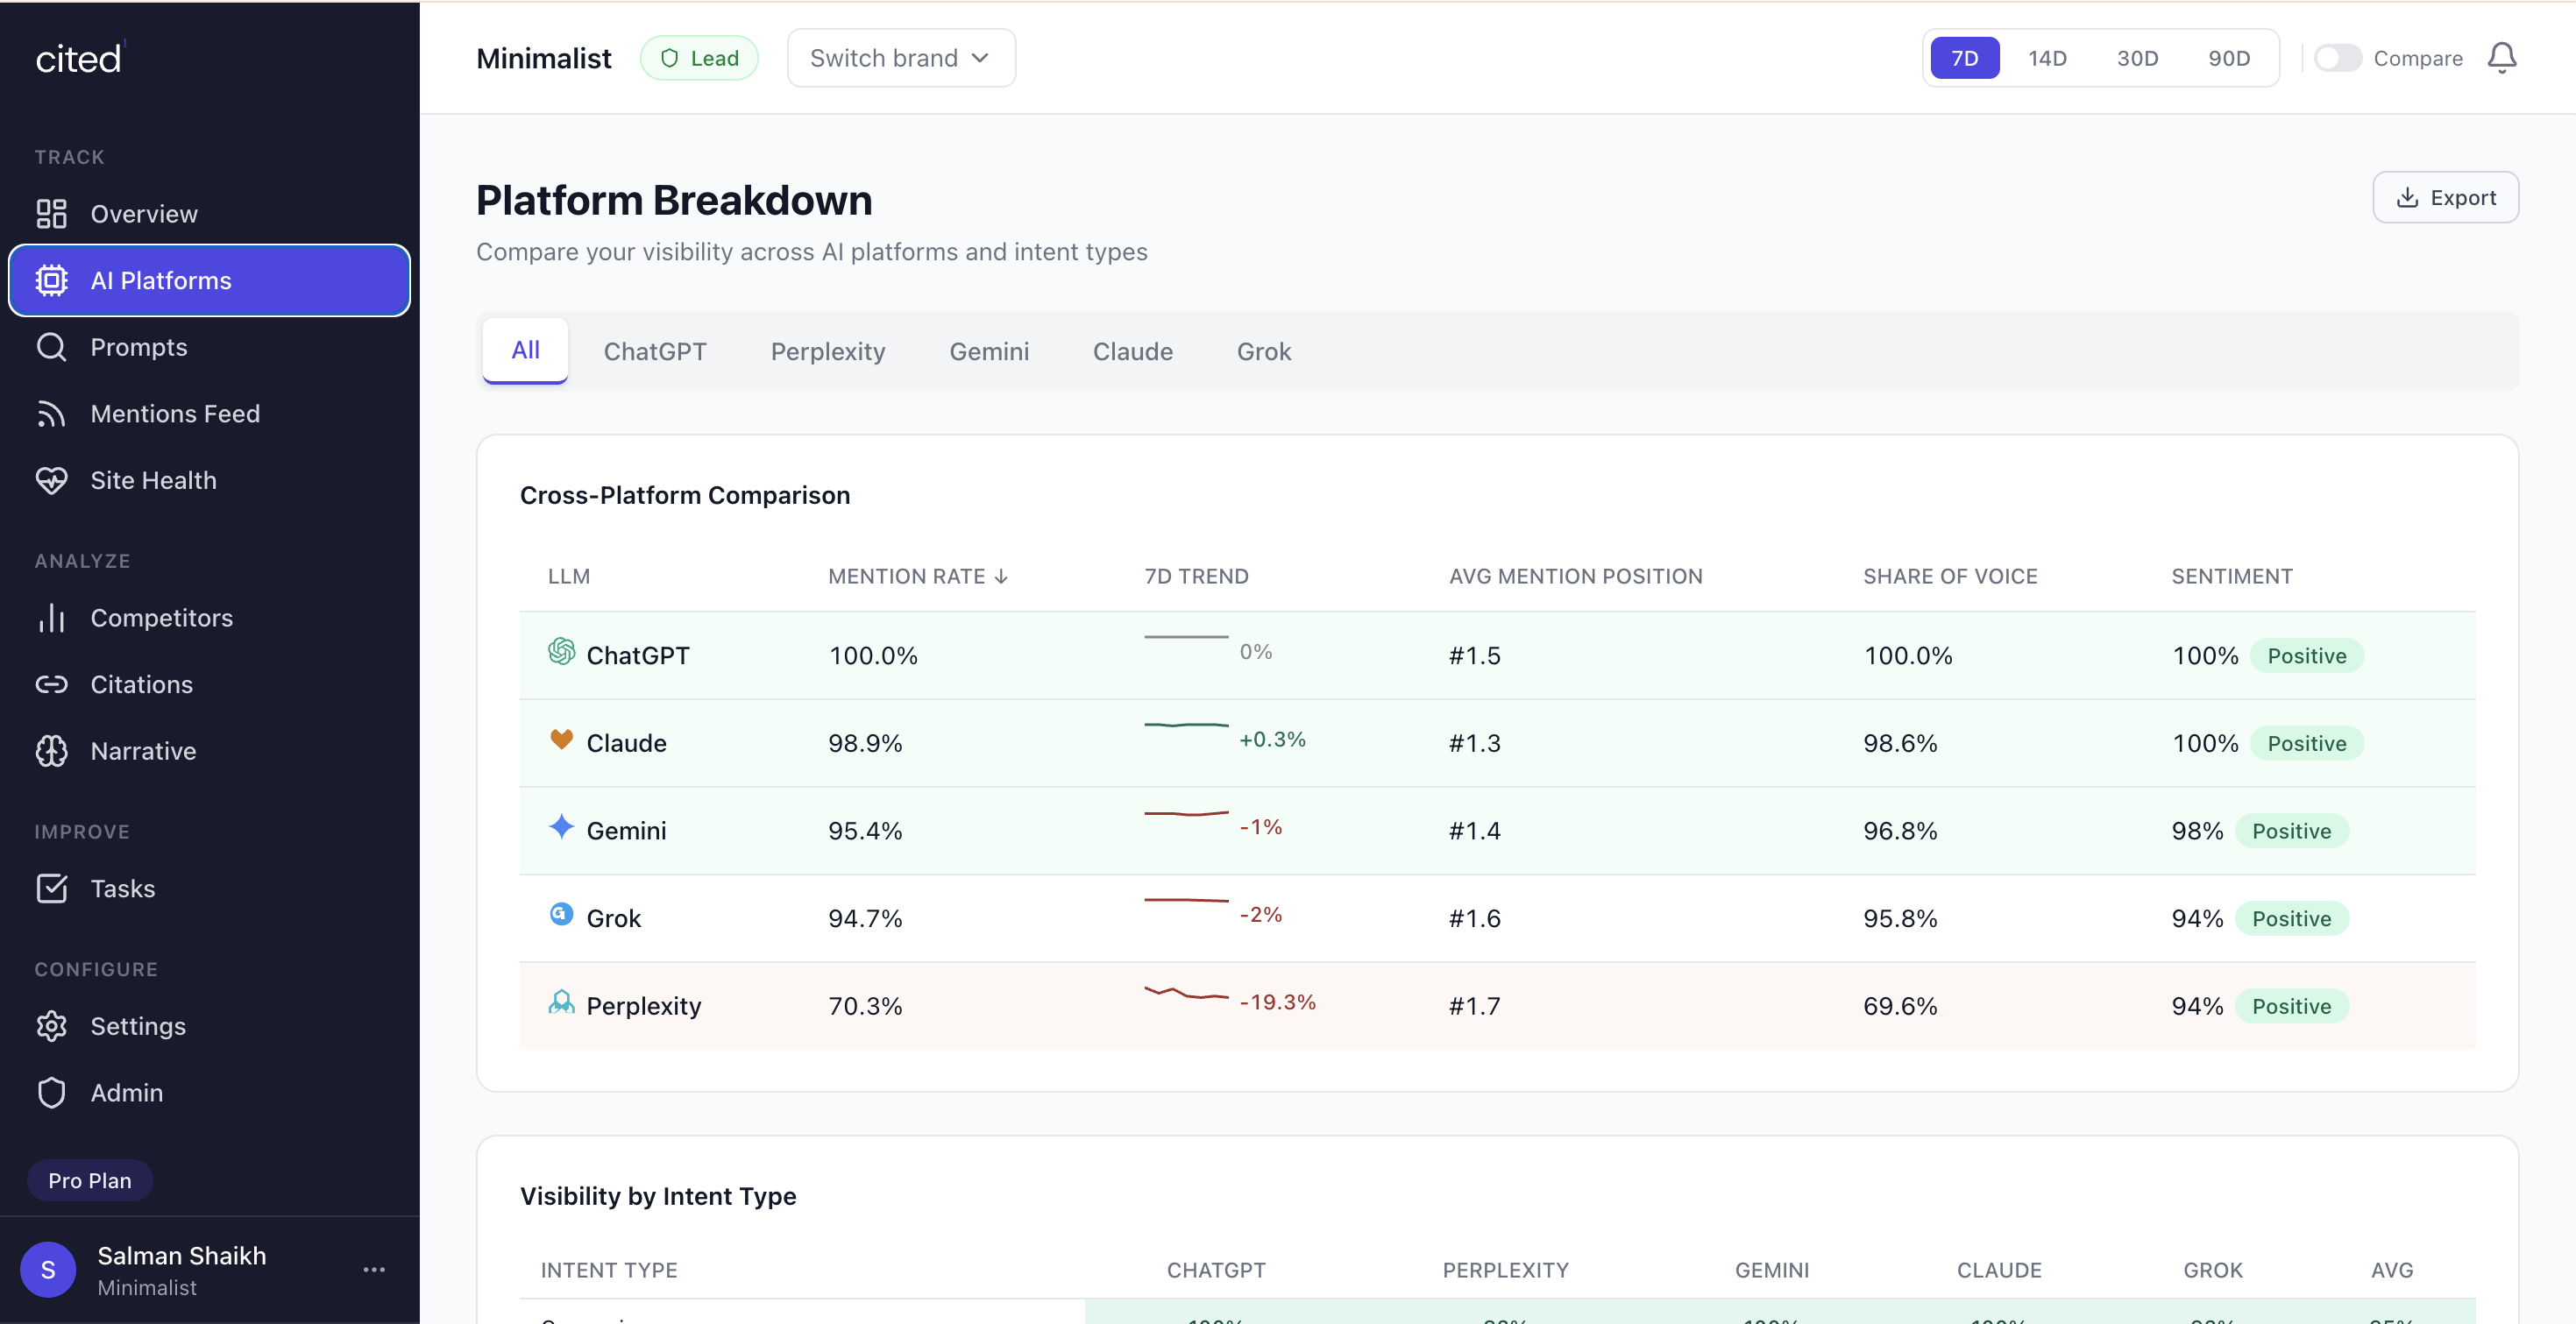Viewport: 2576px width, 1324px height.
Task: Toggle the Compare switch
Action: coord(2337,58)
